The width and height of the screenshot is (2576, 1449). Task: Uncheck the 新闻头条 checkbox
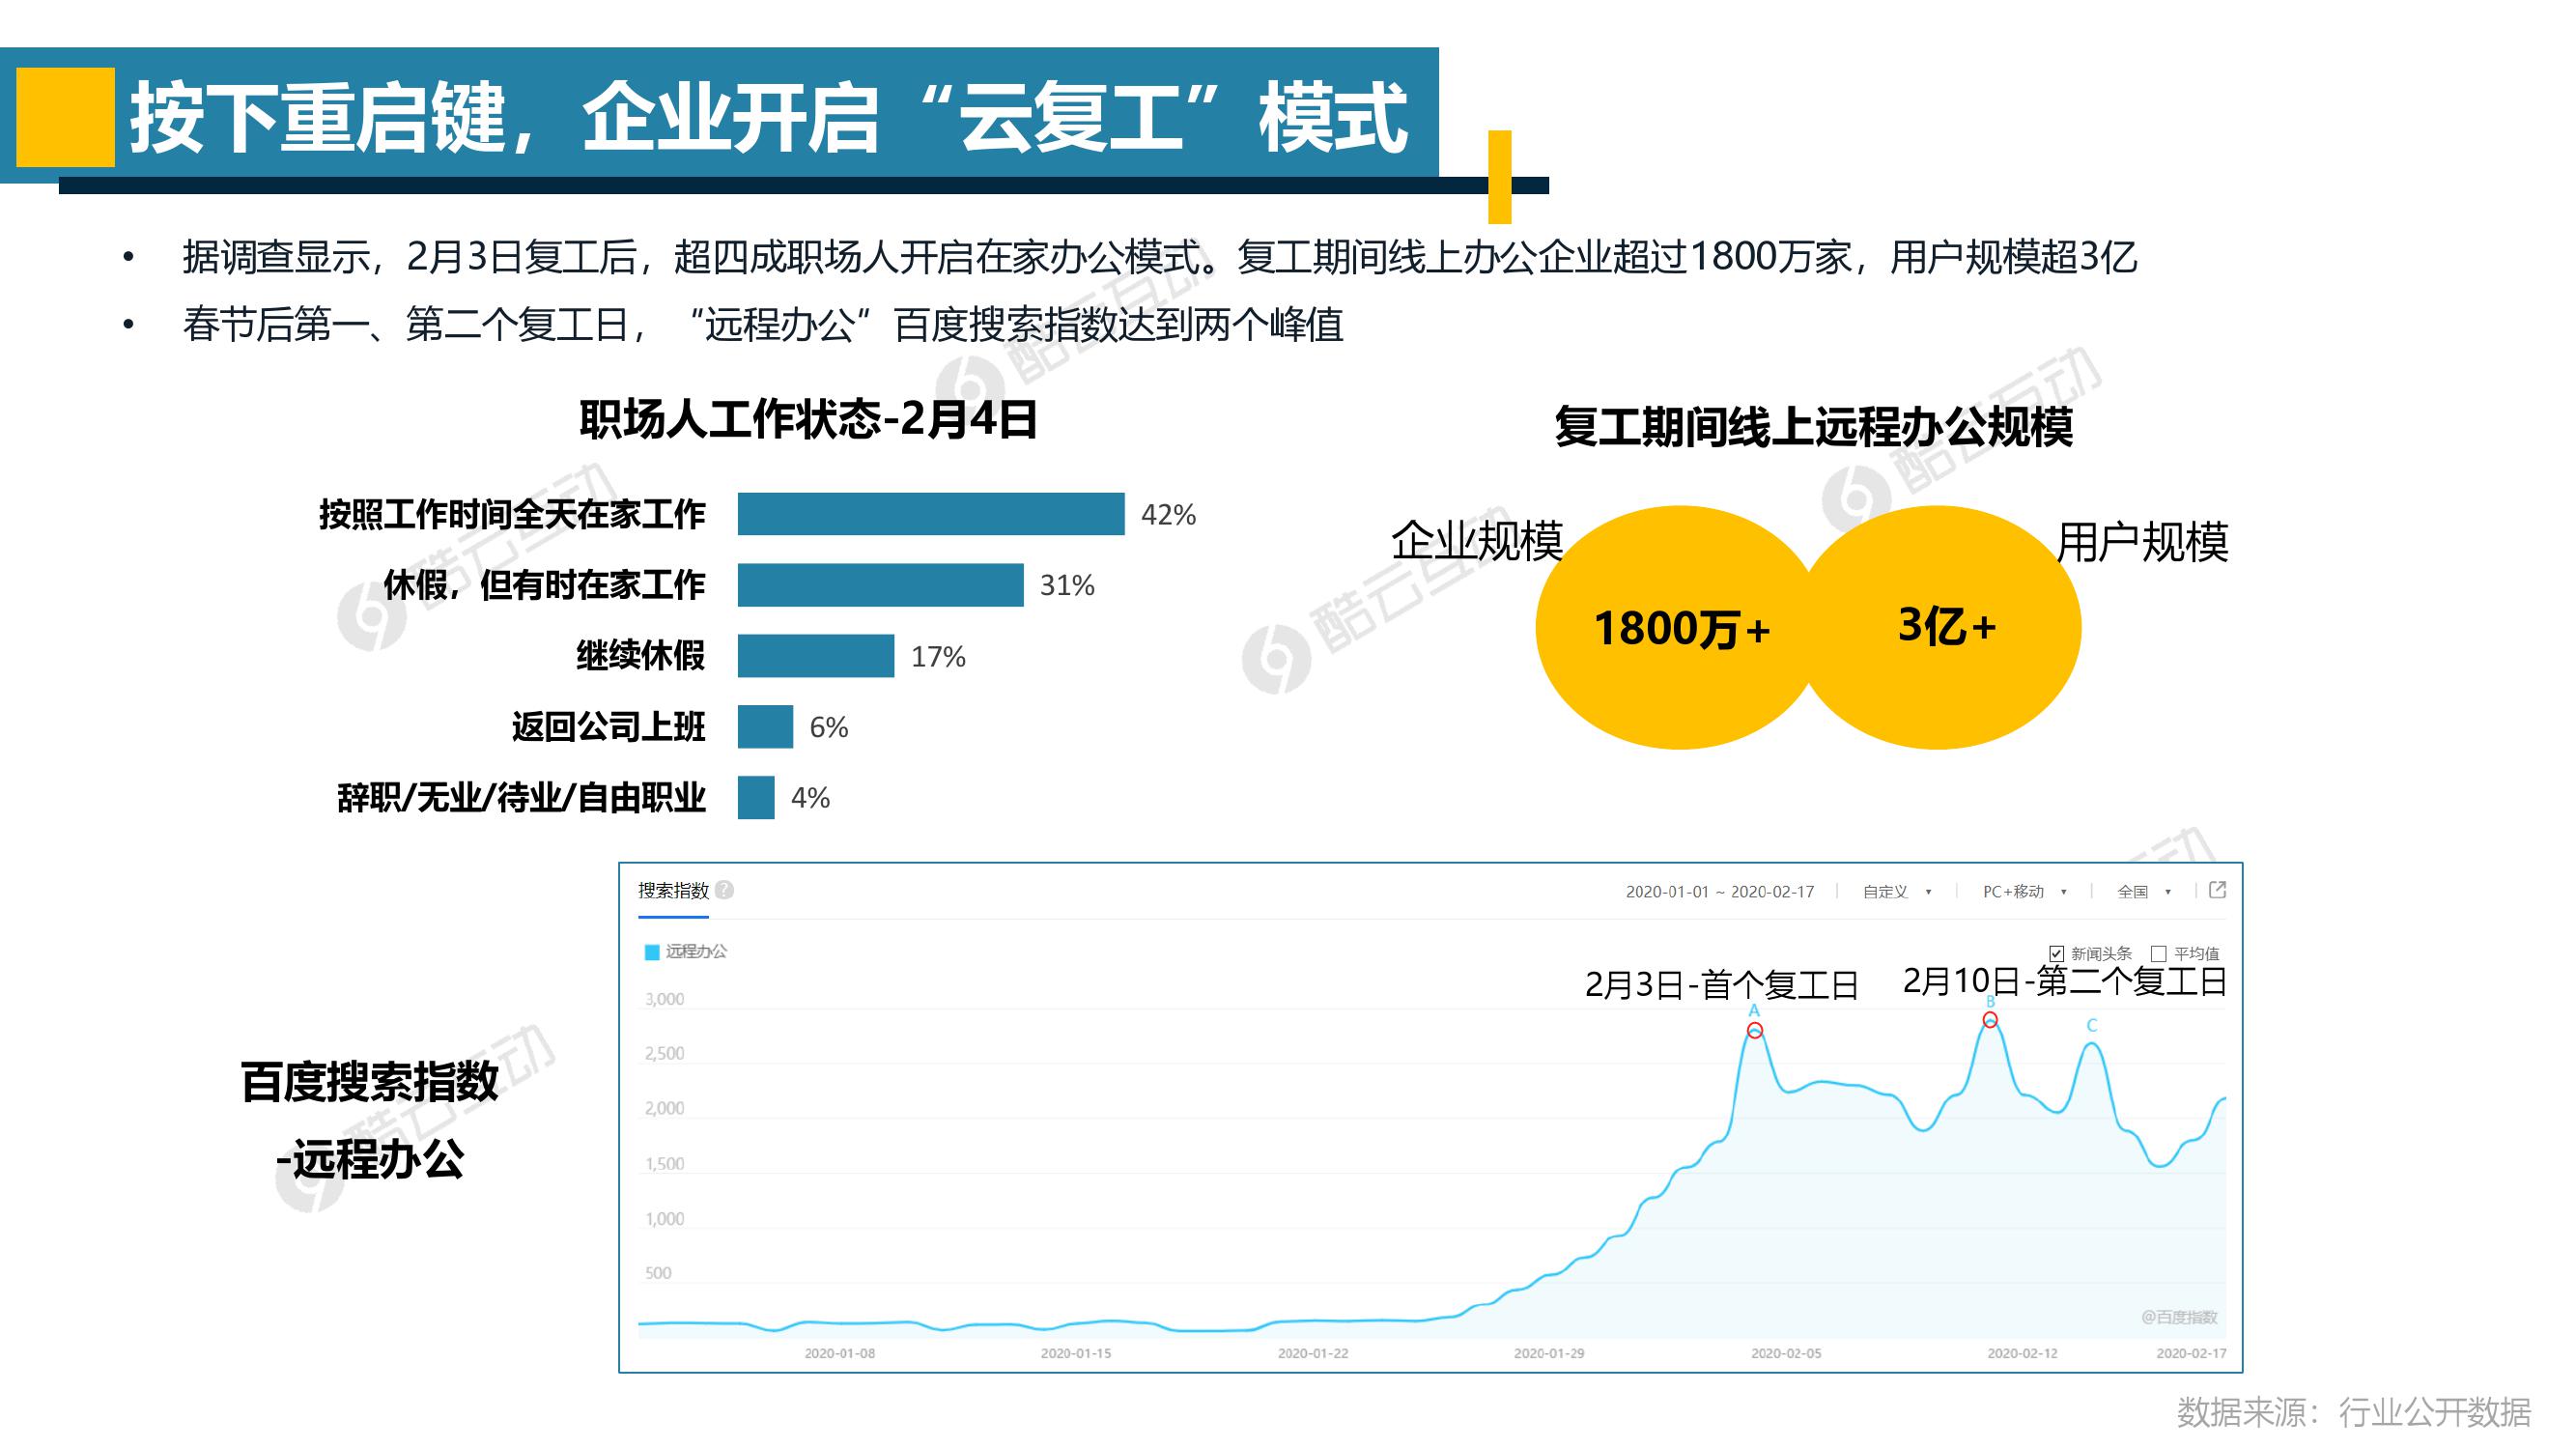click(x=2056, y=954)
